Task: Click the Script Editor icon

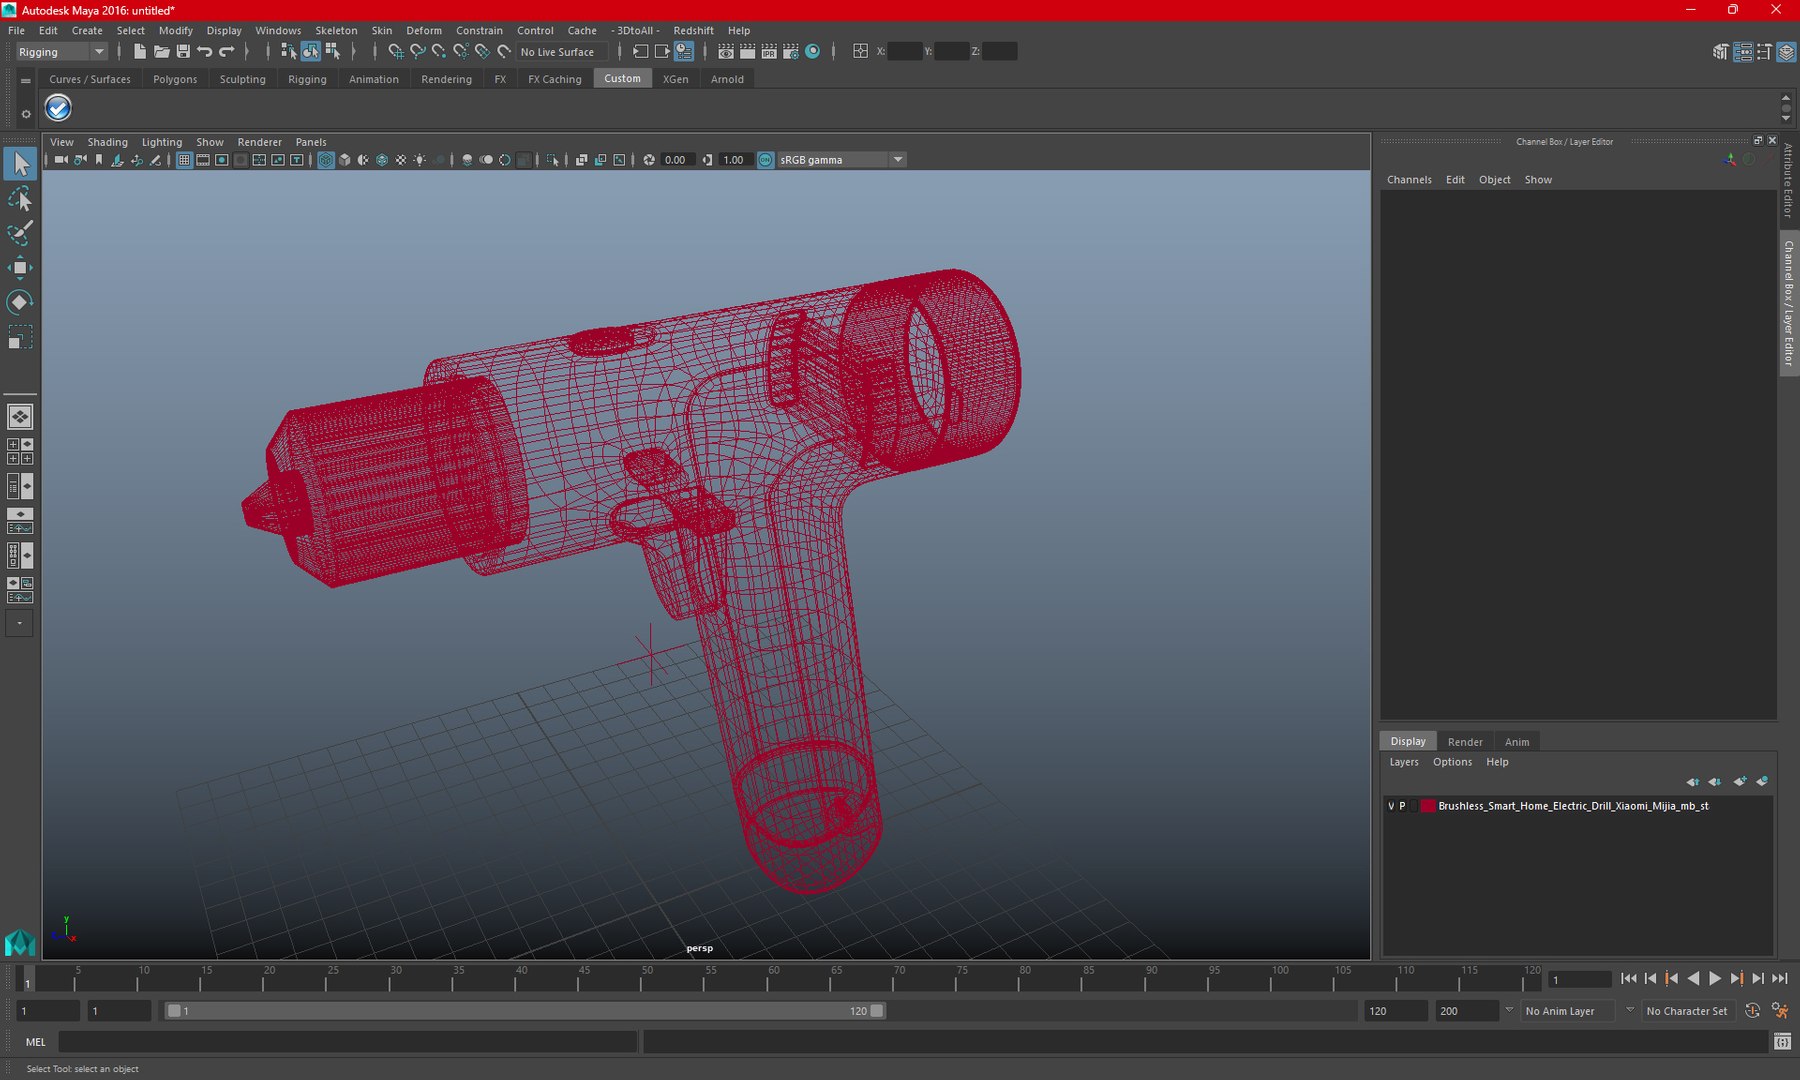Action: pos(1782,1042)
